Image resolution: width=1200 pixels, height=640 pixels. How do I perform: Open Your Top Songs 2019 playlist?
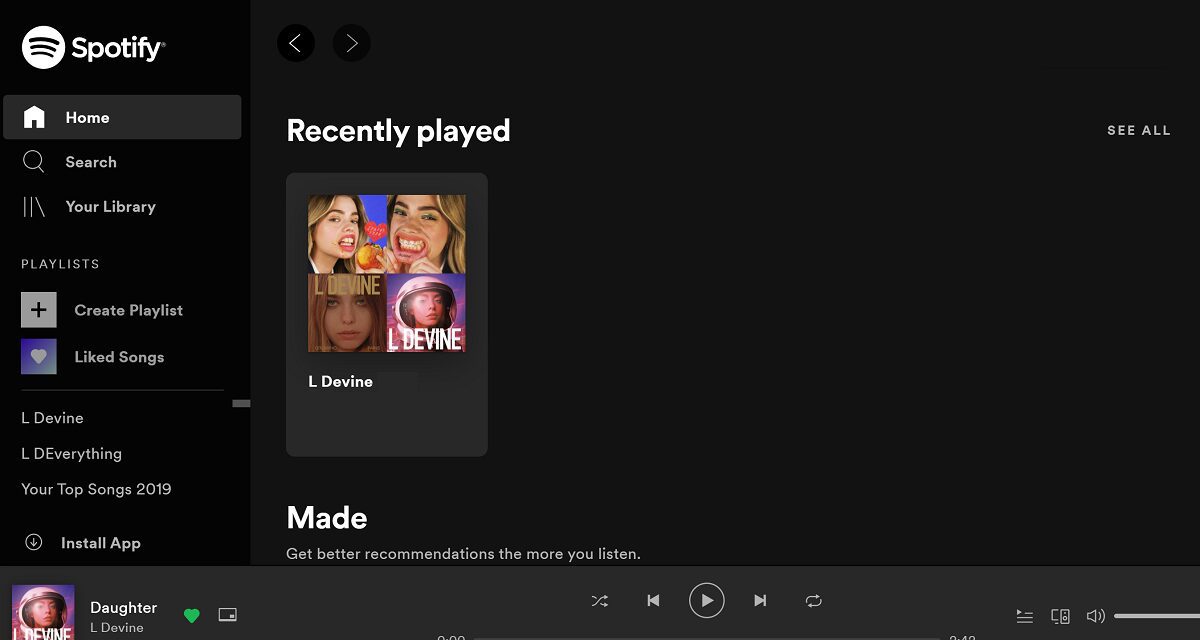(x=96, y=489)
